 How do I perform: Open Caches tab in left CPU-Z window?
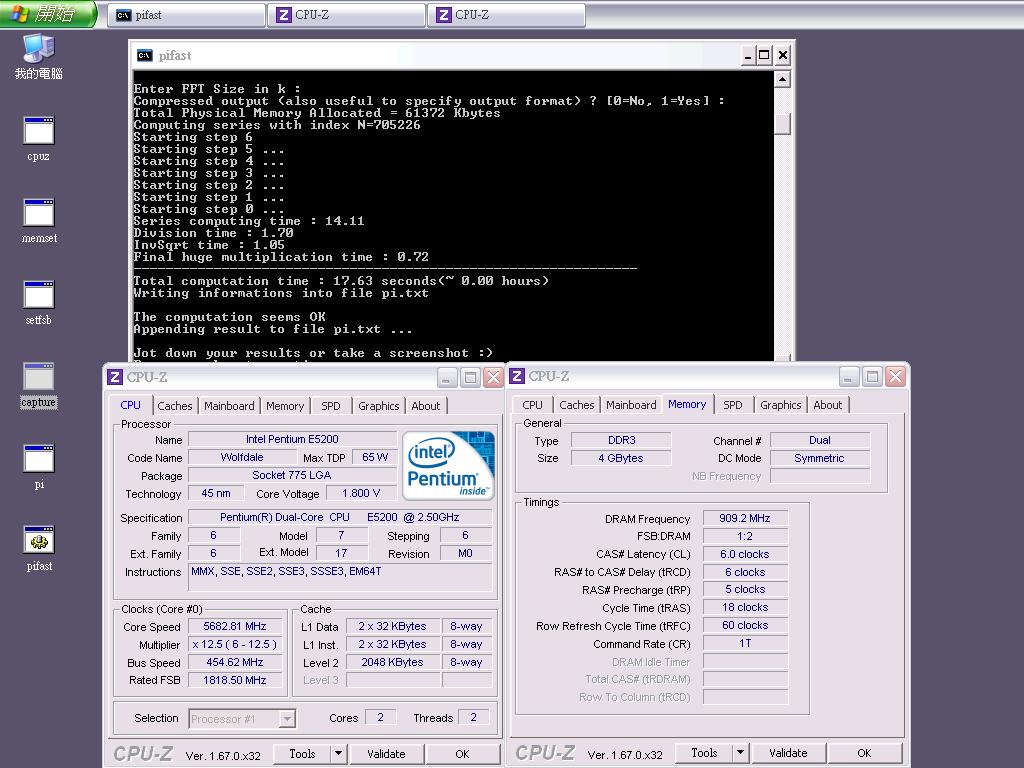tap(174, 406)
